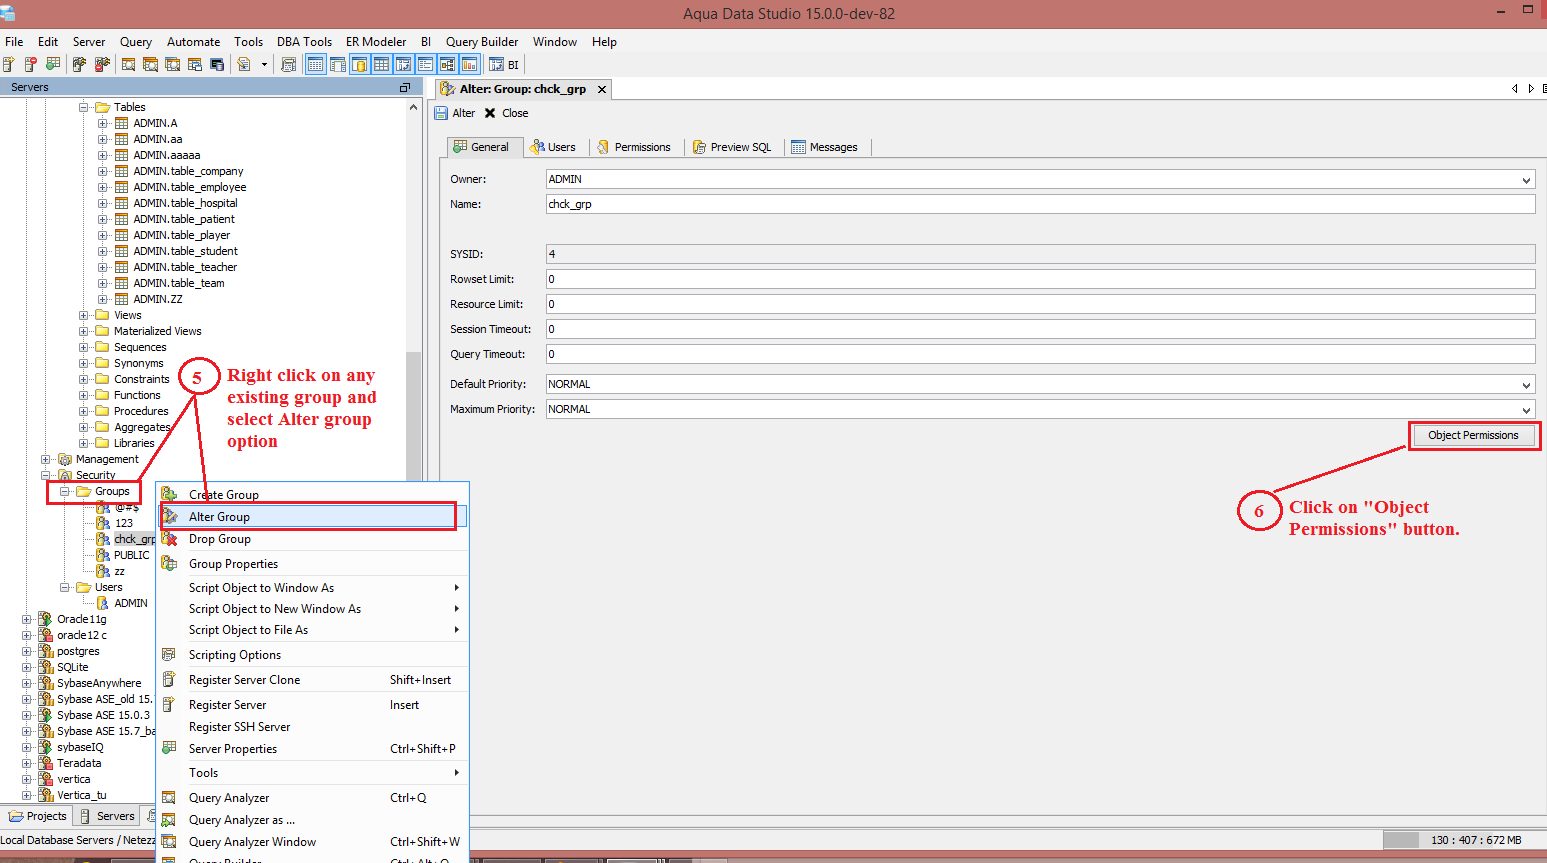The width and height of the screenshot is (1547, 863).
Task: Click the postgres server icon
Action: point(45,651)
